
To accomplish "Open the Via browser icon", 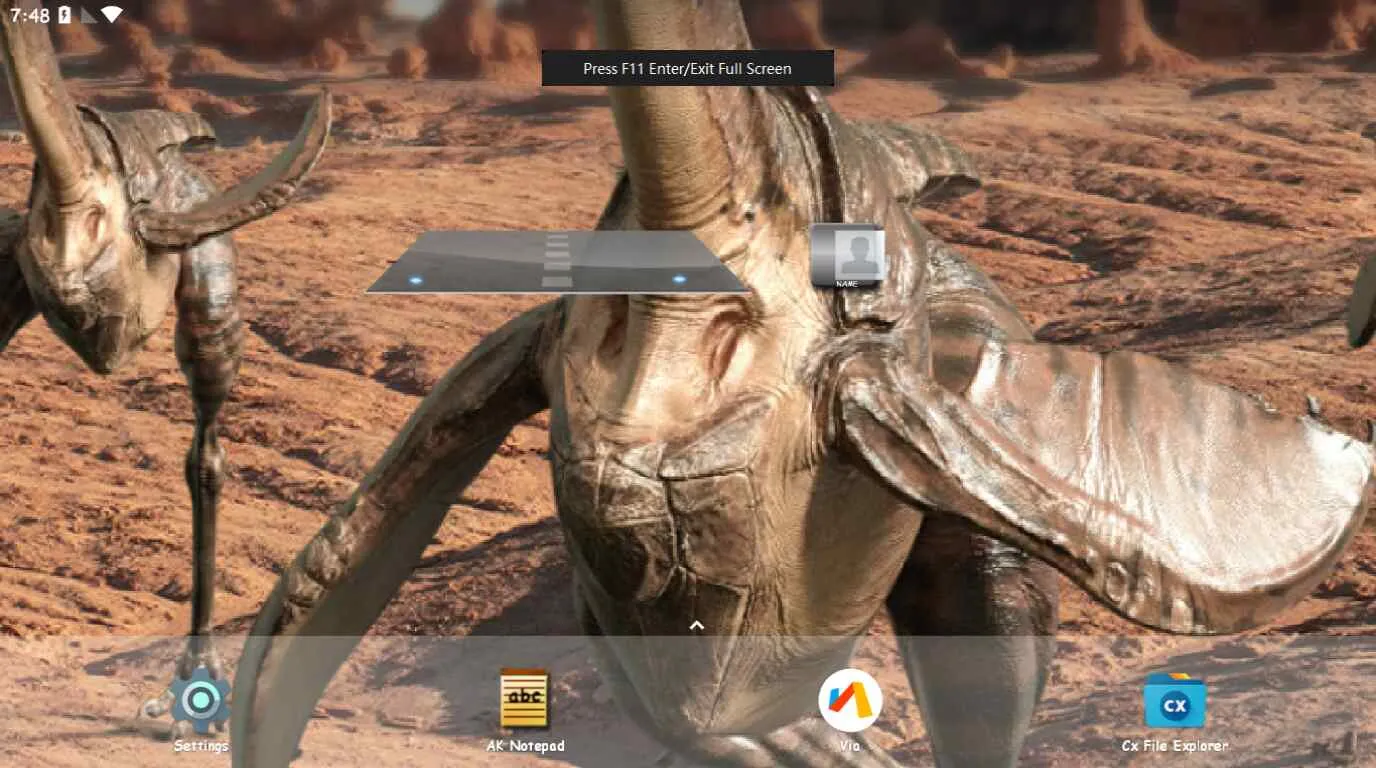I will click(x=850, y=700).
